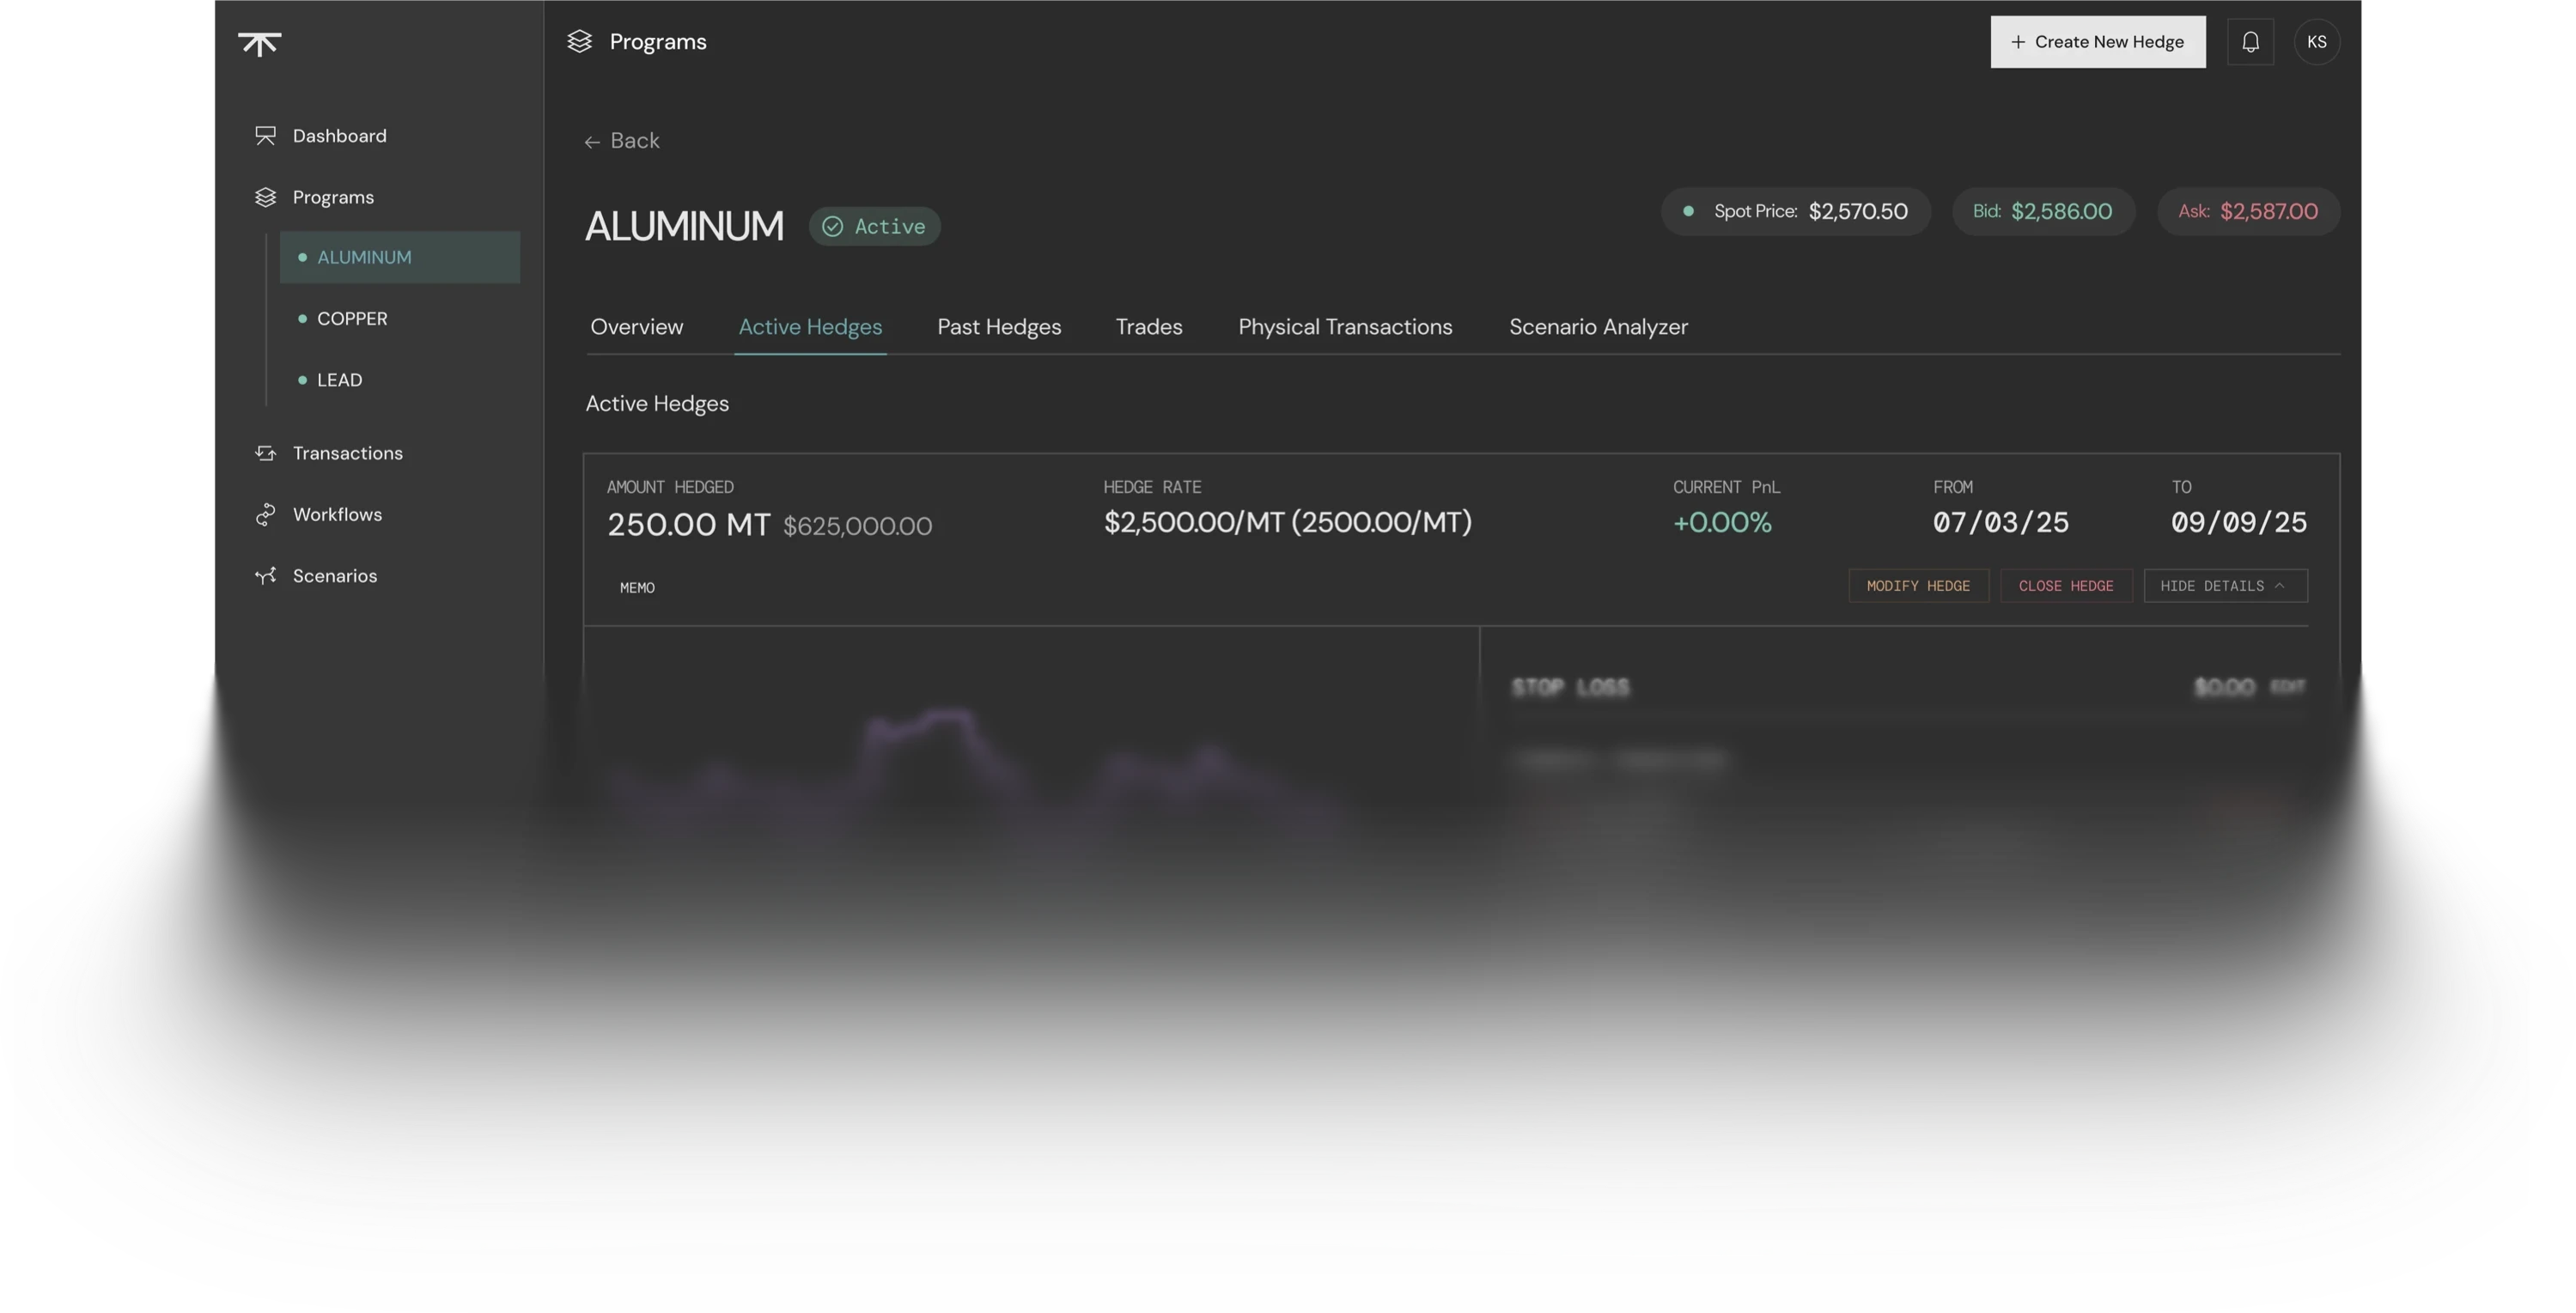Select the COPPER program
This screenshot has width=2576, height=1313.
[x=352, y=318]
